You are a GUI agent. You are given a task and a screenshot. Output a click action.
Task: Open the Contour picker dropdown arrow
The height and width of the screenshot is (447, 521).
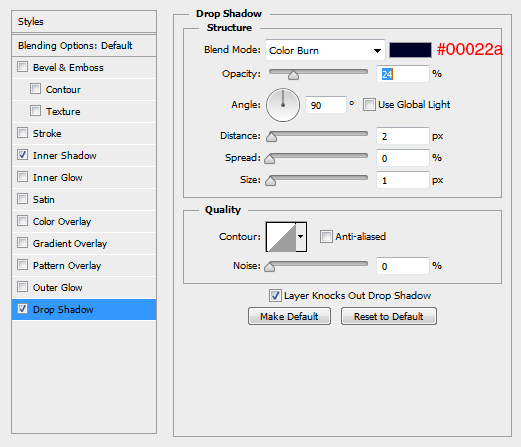pyautogui.click(x=301, y=237)
